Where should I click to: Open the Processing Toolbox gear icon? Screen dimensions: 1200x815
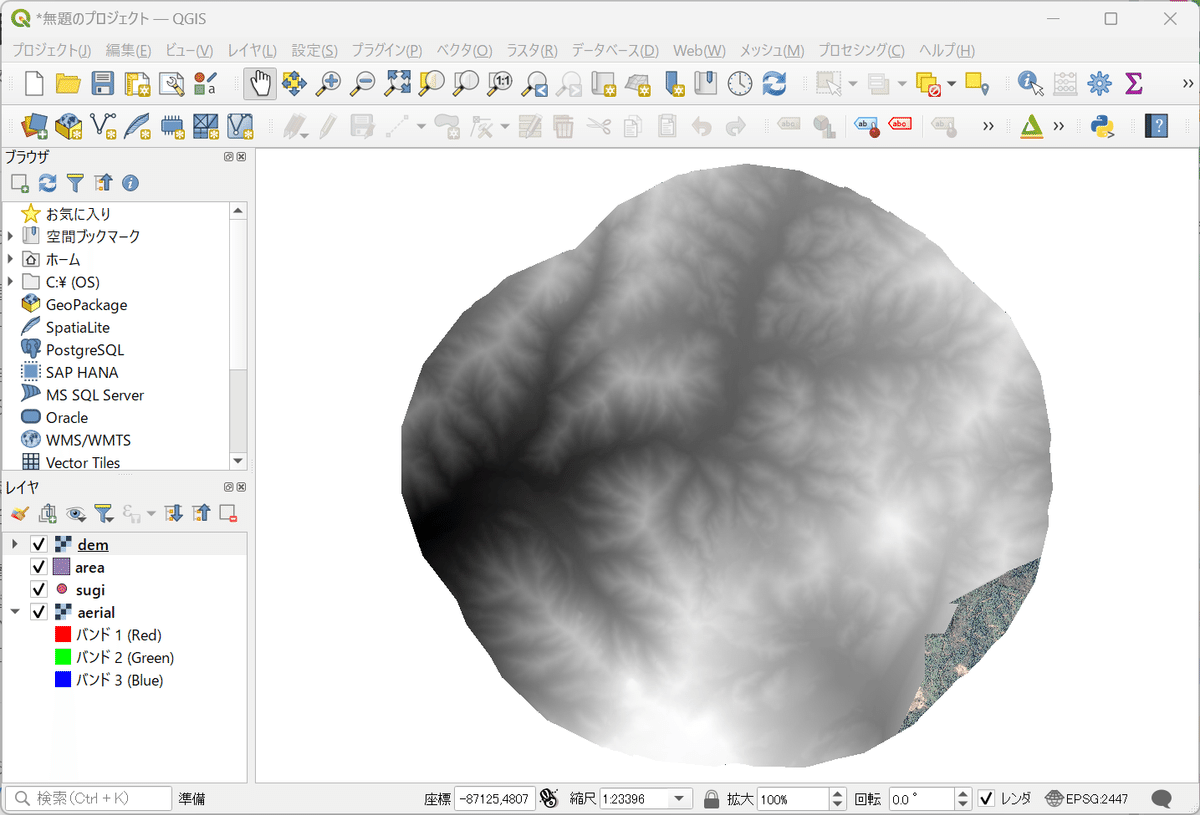[1099, 84]
